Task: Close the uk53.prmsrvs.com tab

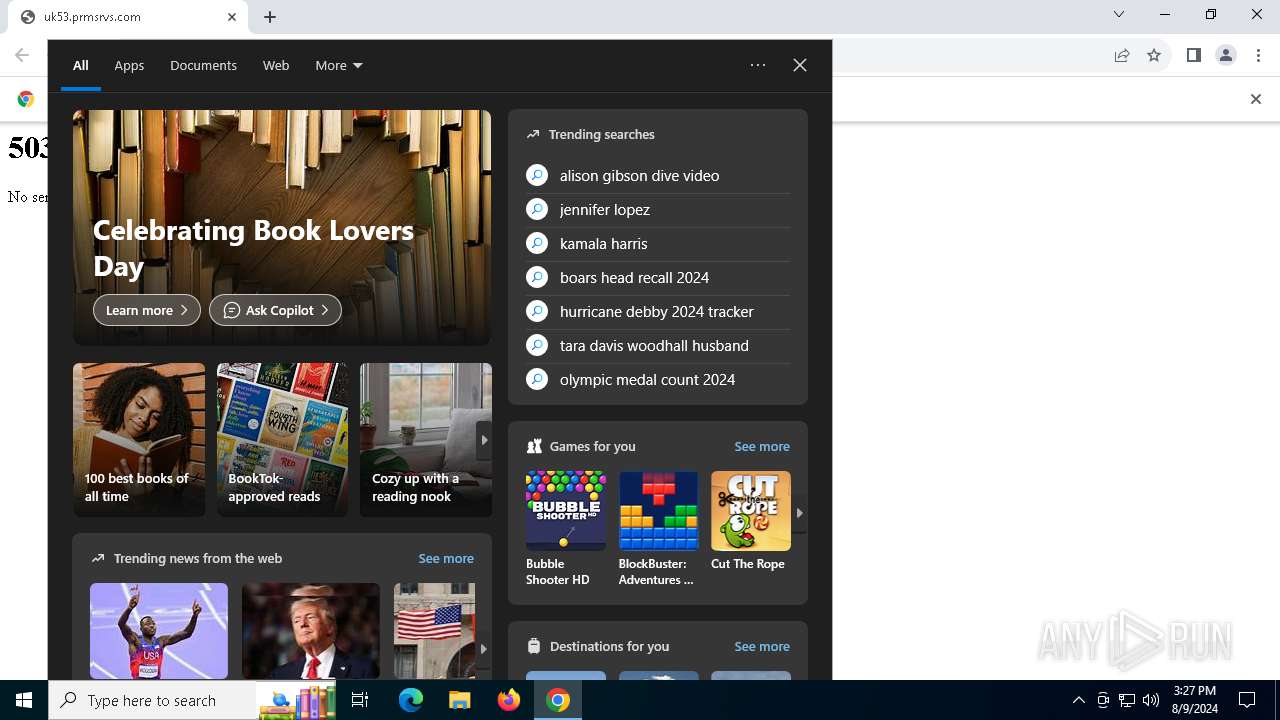Action: [x=232, y=17]
